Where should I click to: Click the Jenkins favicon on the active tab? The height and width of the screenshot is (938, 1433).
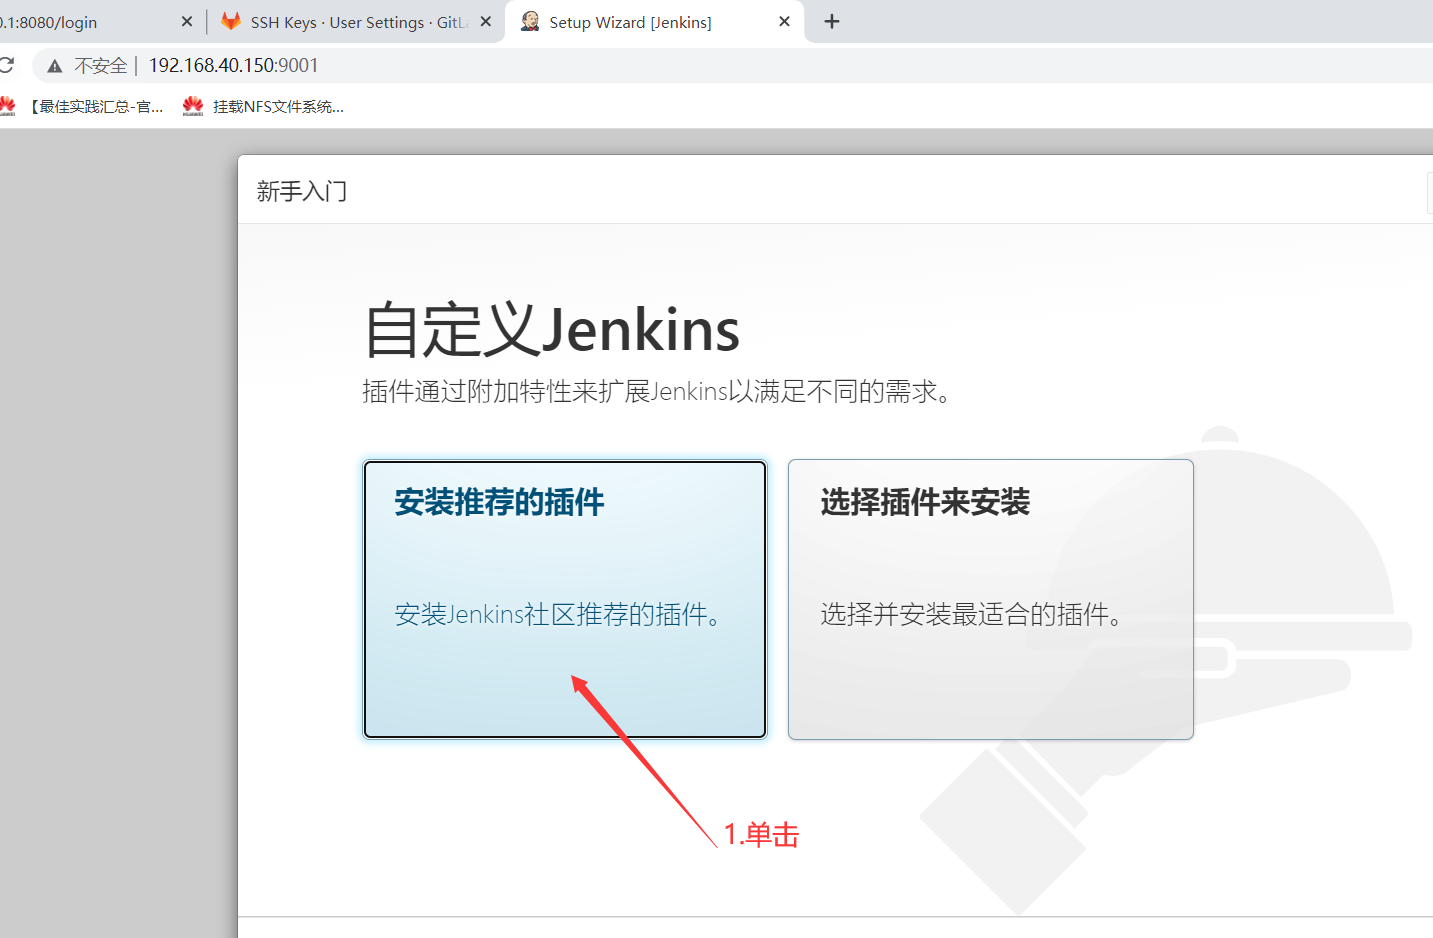531,21
